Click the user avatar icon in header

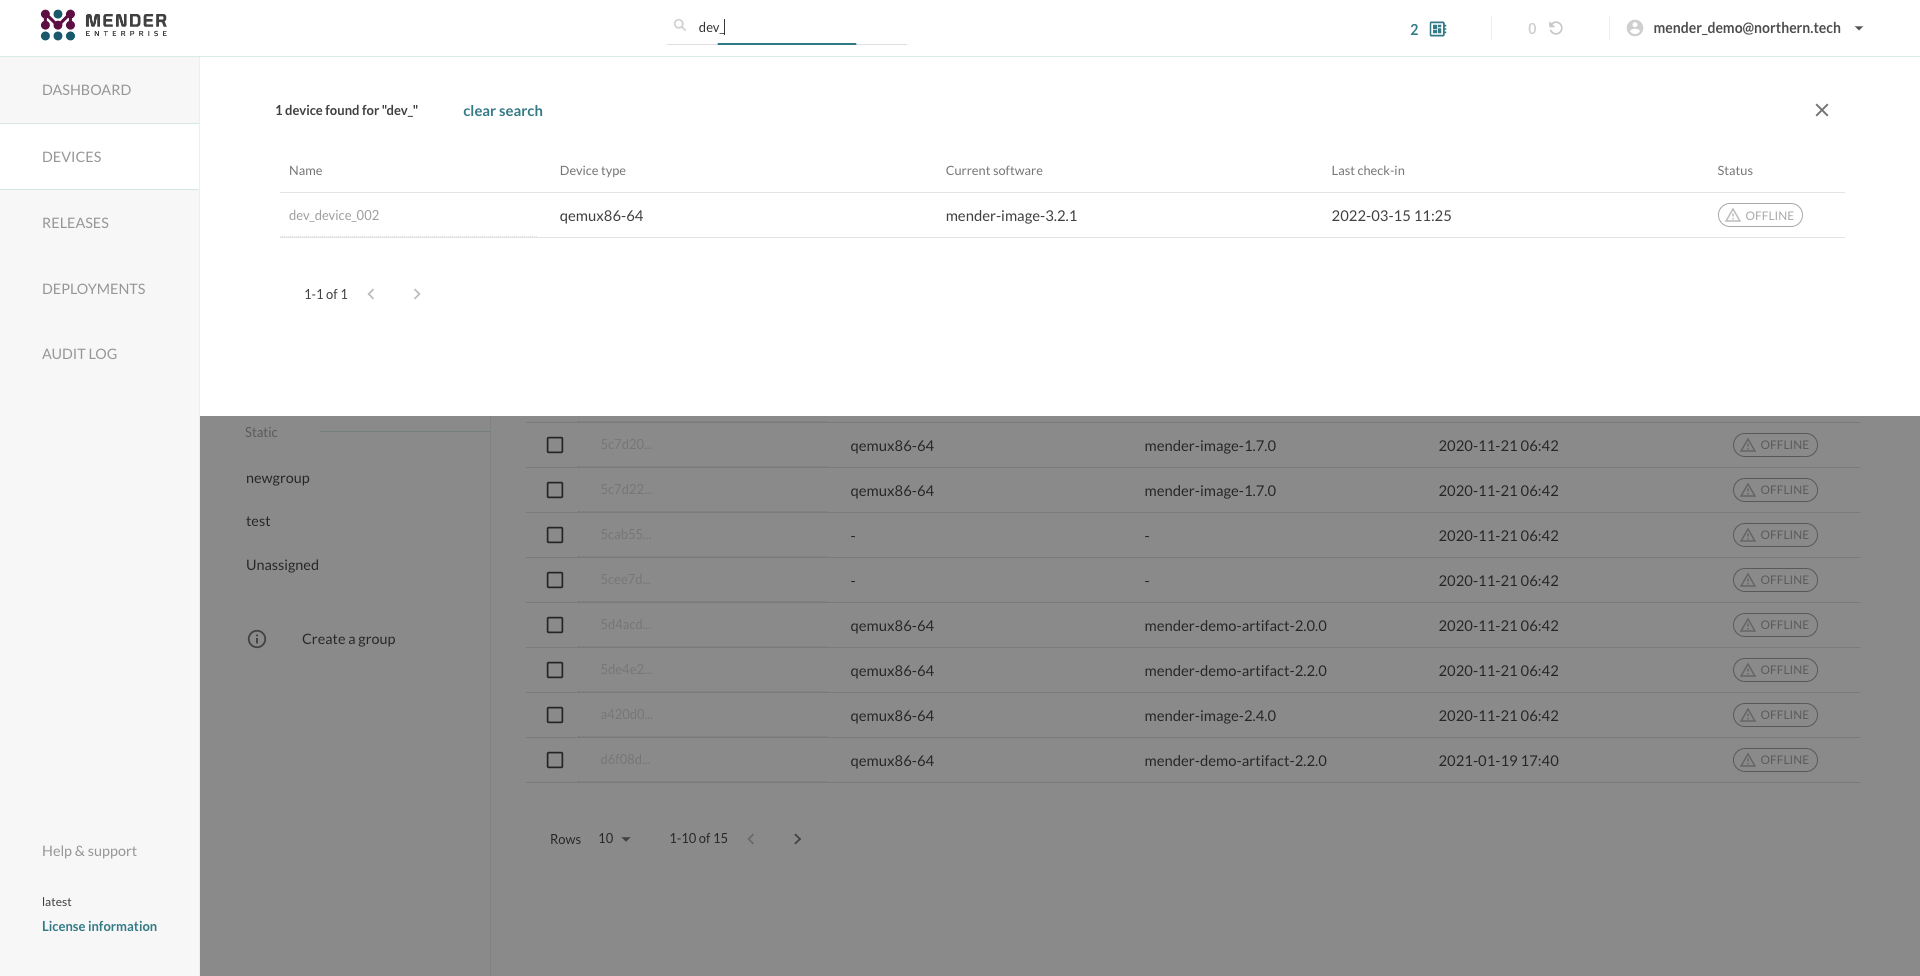1634,28
